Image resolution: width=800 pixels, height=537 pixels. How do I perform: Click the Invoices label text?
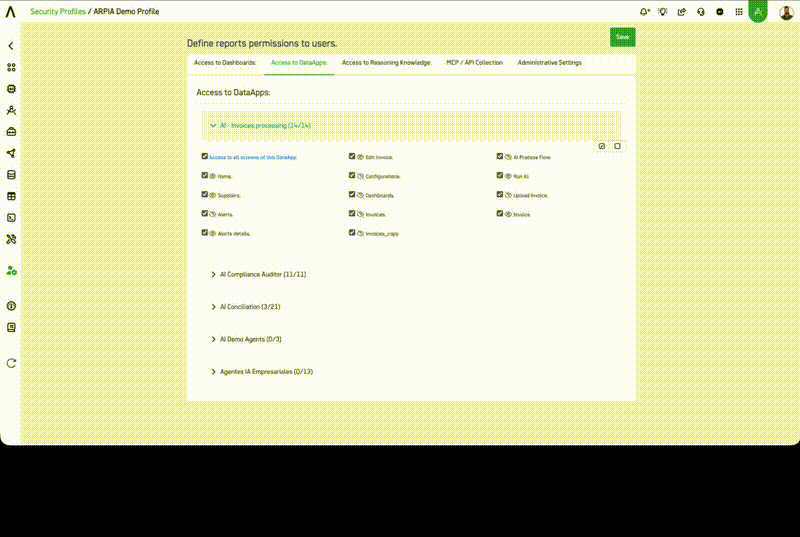tap(375, 215)
